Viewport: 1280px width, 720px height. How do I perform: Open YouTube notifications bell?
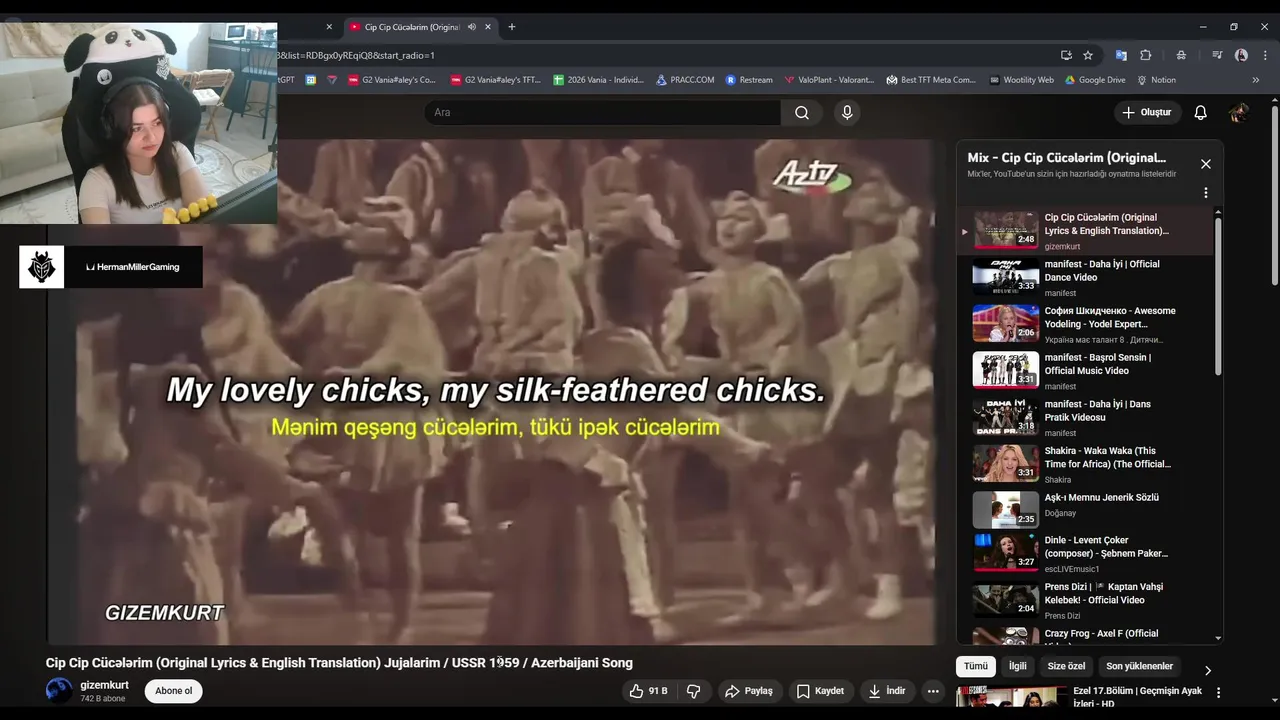[x=1201, y=113]
